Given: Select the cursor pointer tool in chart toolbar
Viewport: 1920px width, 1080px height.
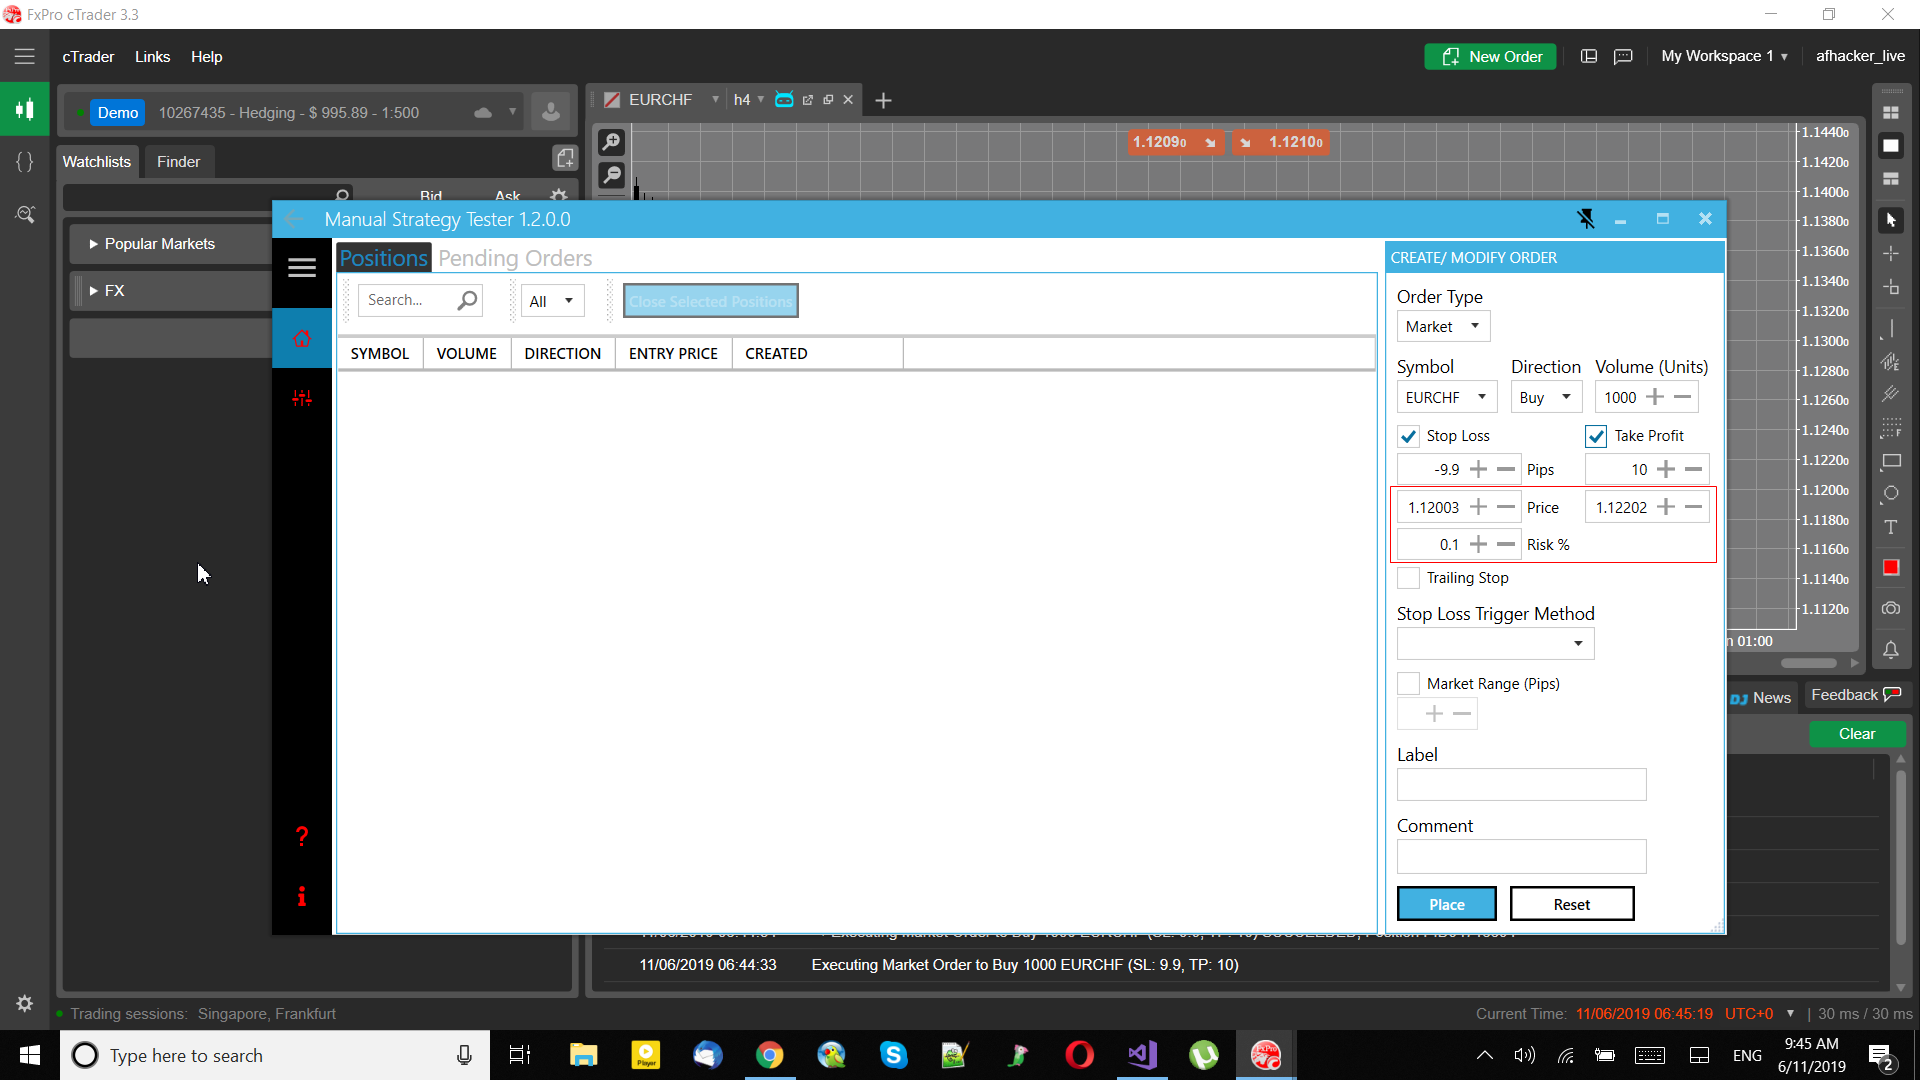Looking at the screenshot, I should [1891, 220].
